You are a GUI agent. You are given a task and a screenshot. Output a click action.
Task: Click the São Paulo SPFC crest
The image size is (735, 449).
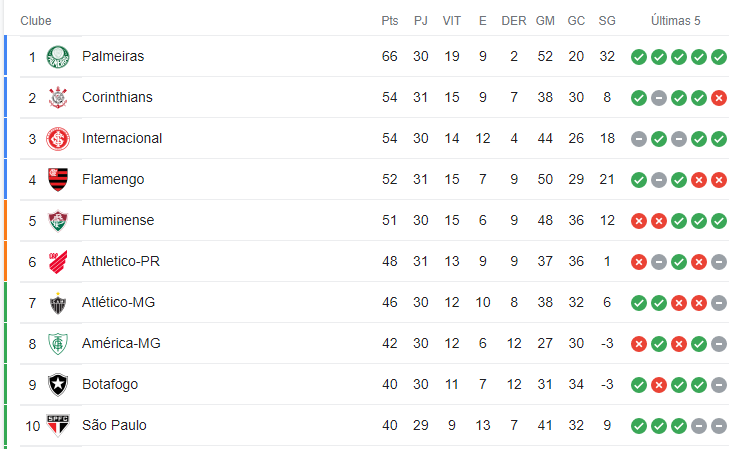[58, 426]
